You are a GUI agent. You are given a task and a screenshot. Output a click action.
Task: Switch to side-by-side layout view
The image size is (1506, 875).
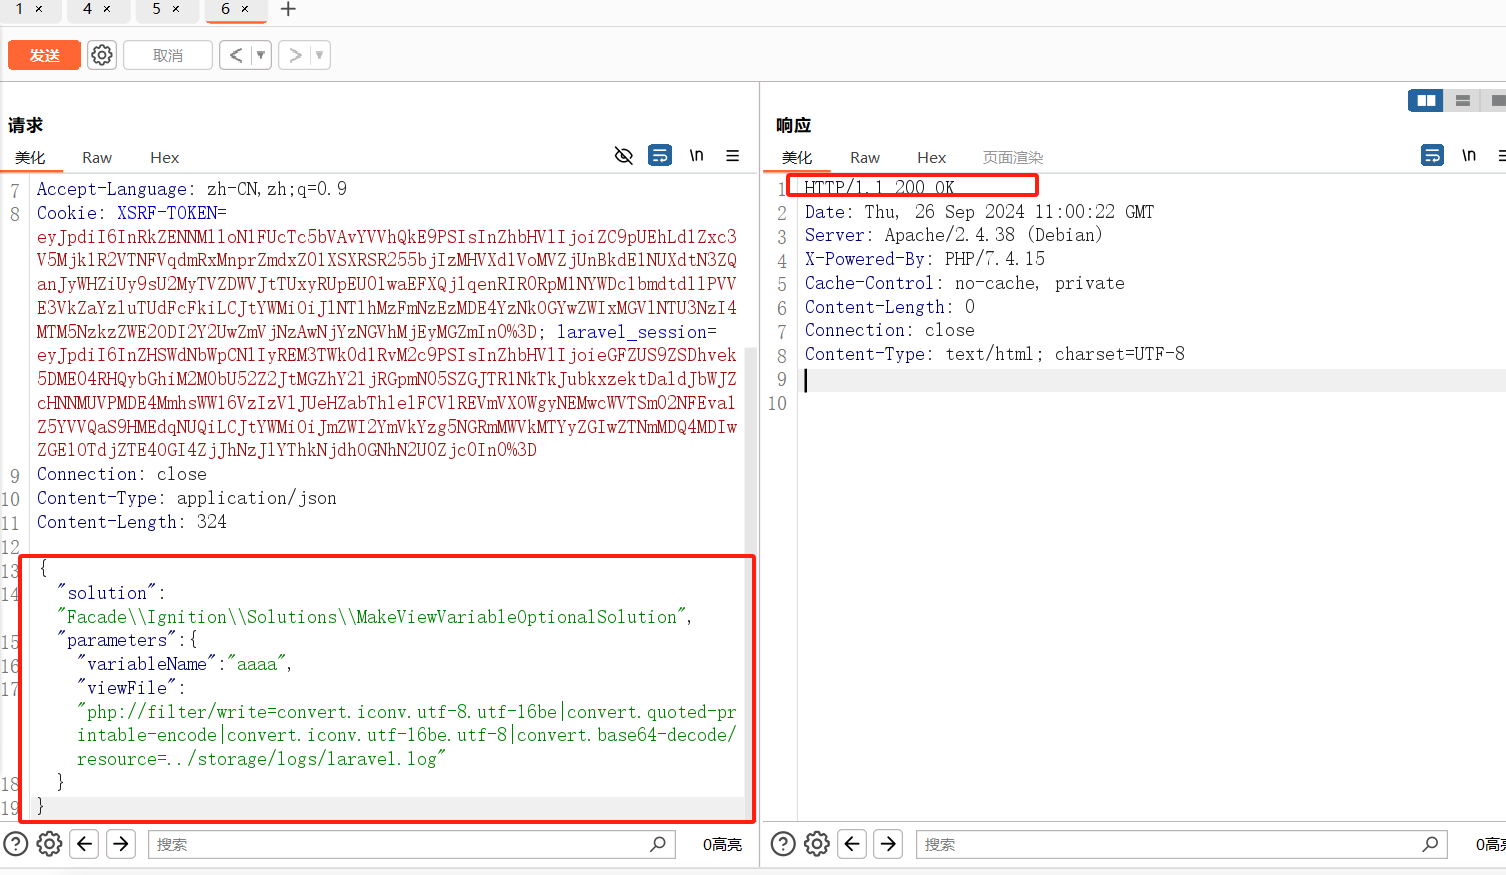pyautogui.click(x=1426, y=100)
